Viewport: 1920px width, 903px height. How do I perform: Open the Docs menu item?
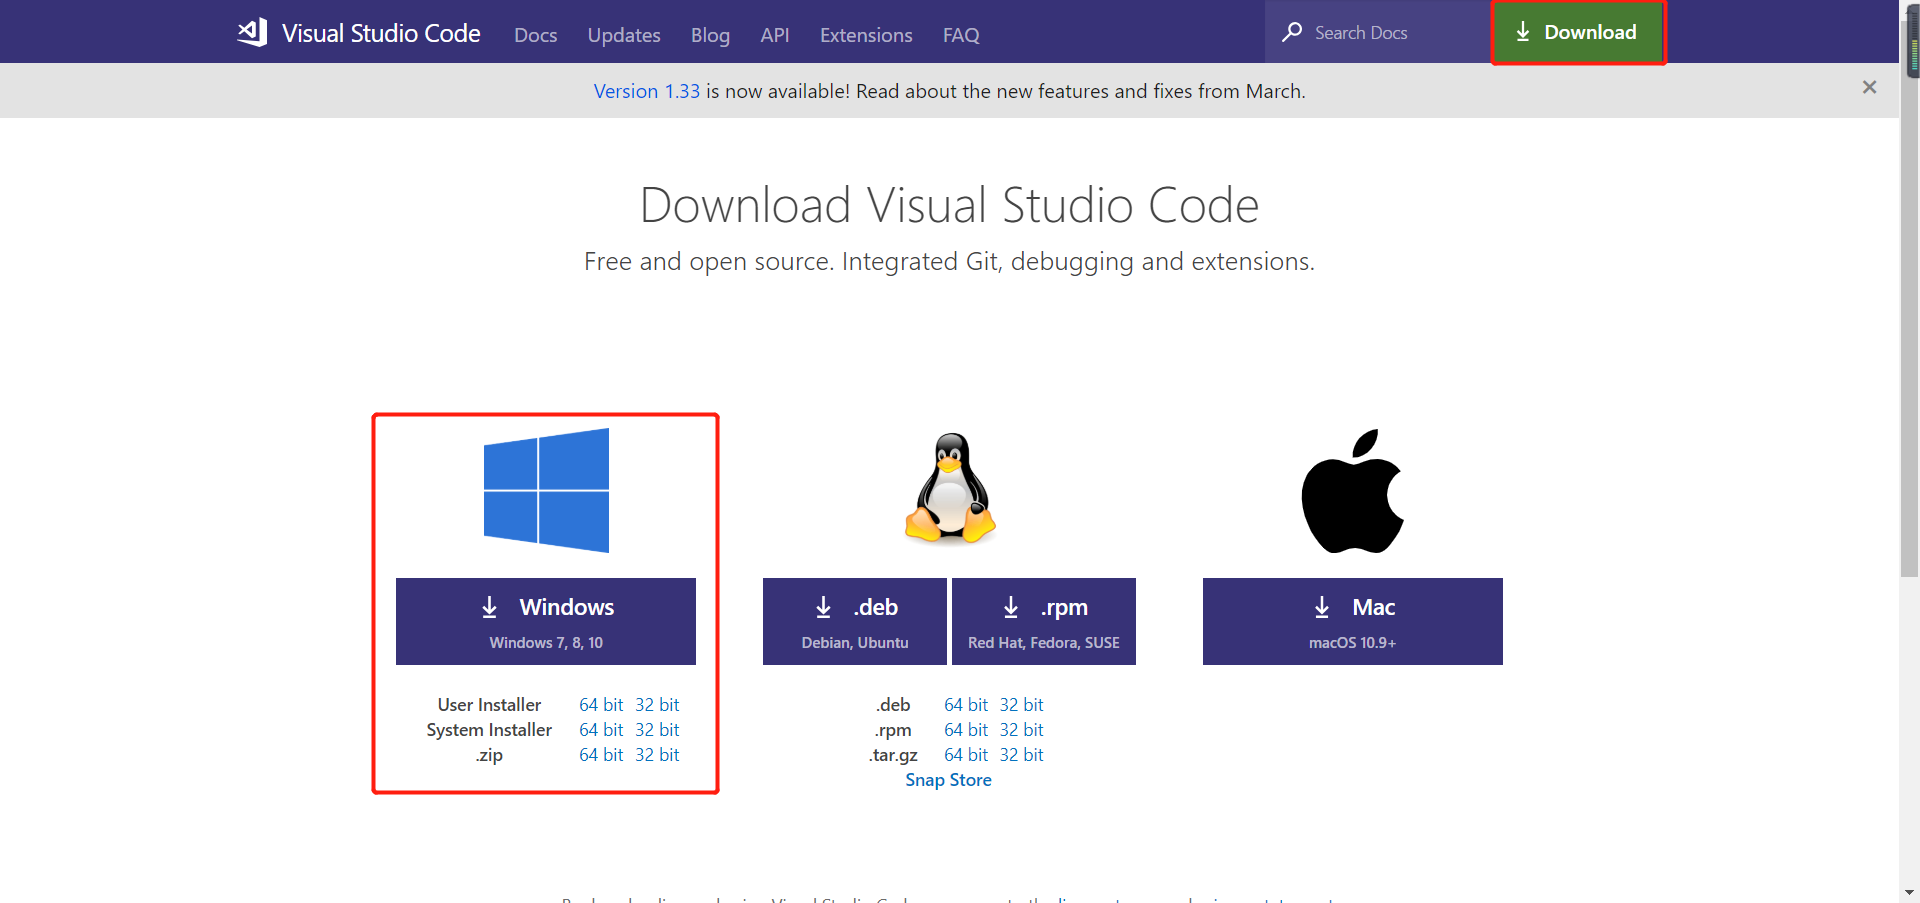coord(535,35)
